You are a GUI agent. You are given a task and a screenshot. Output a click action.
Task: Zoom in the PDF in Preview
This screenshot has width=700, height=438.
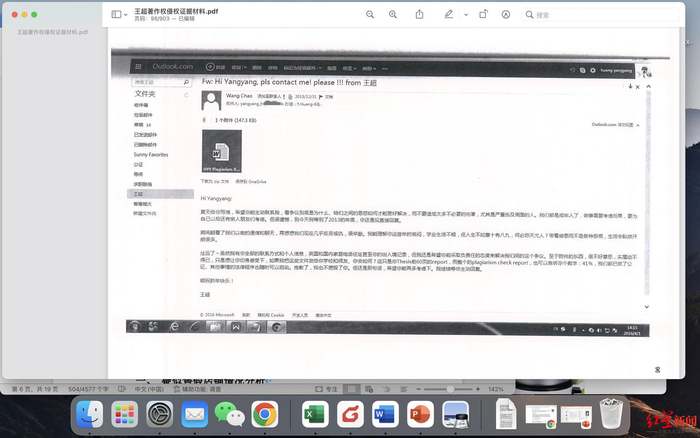393,15
